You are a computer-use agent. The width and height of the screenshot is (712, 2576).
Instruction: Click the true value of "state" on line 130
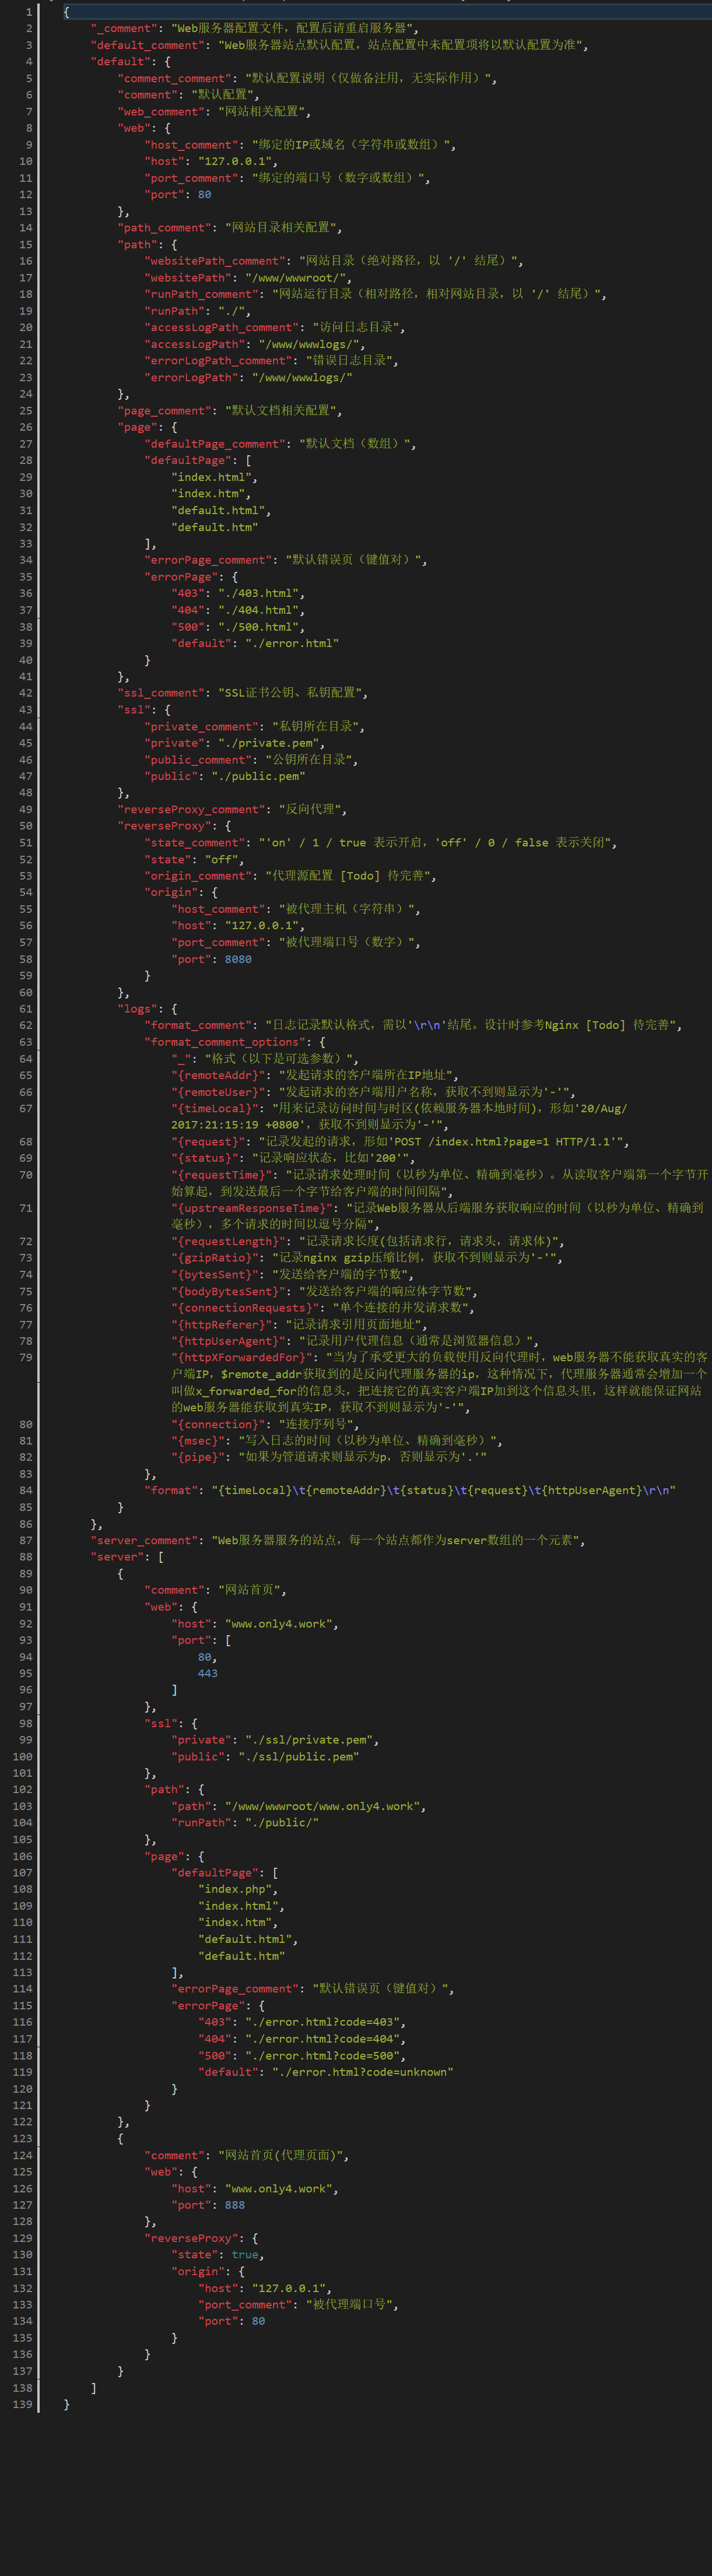click(x=244, y=2254)
